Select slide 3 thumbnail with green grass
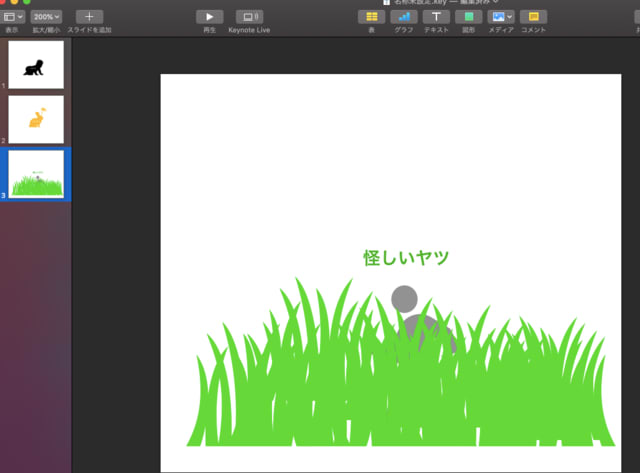 [36, 174]
